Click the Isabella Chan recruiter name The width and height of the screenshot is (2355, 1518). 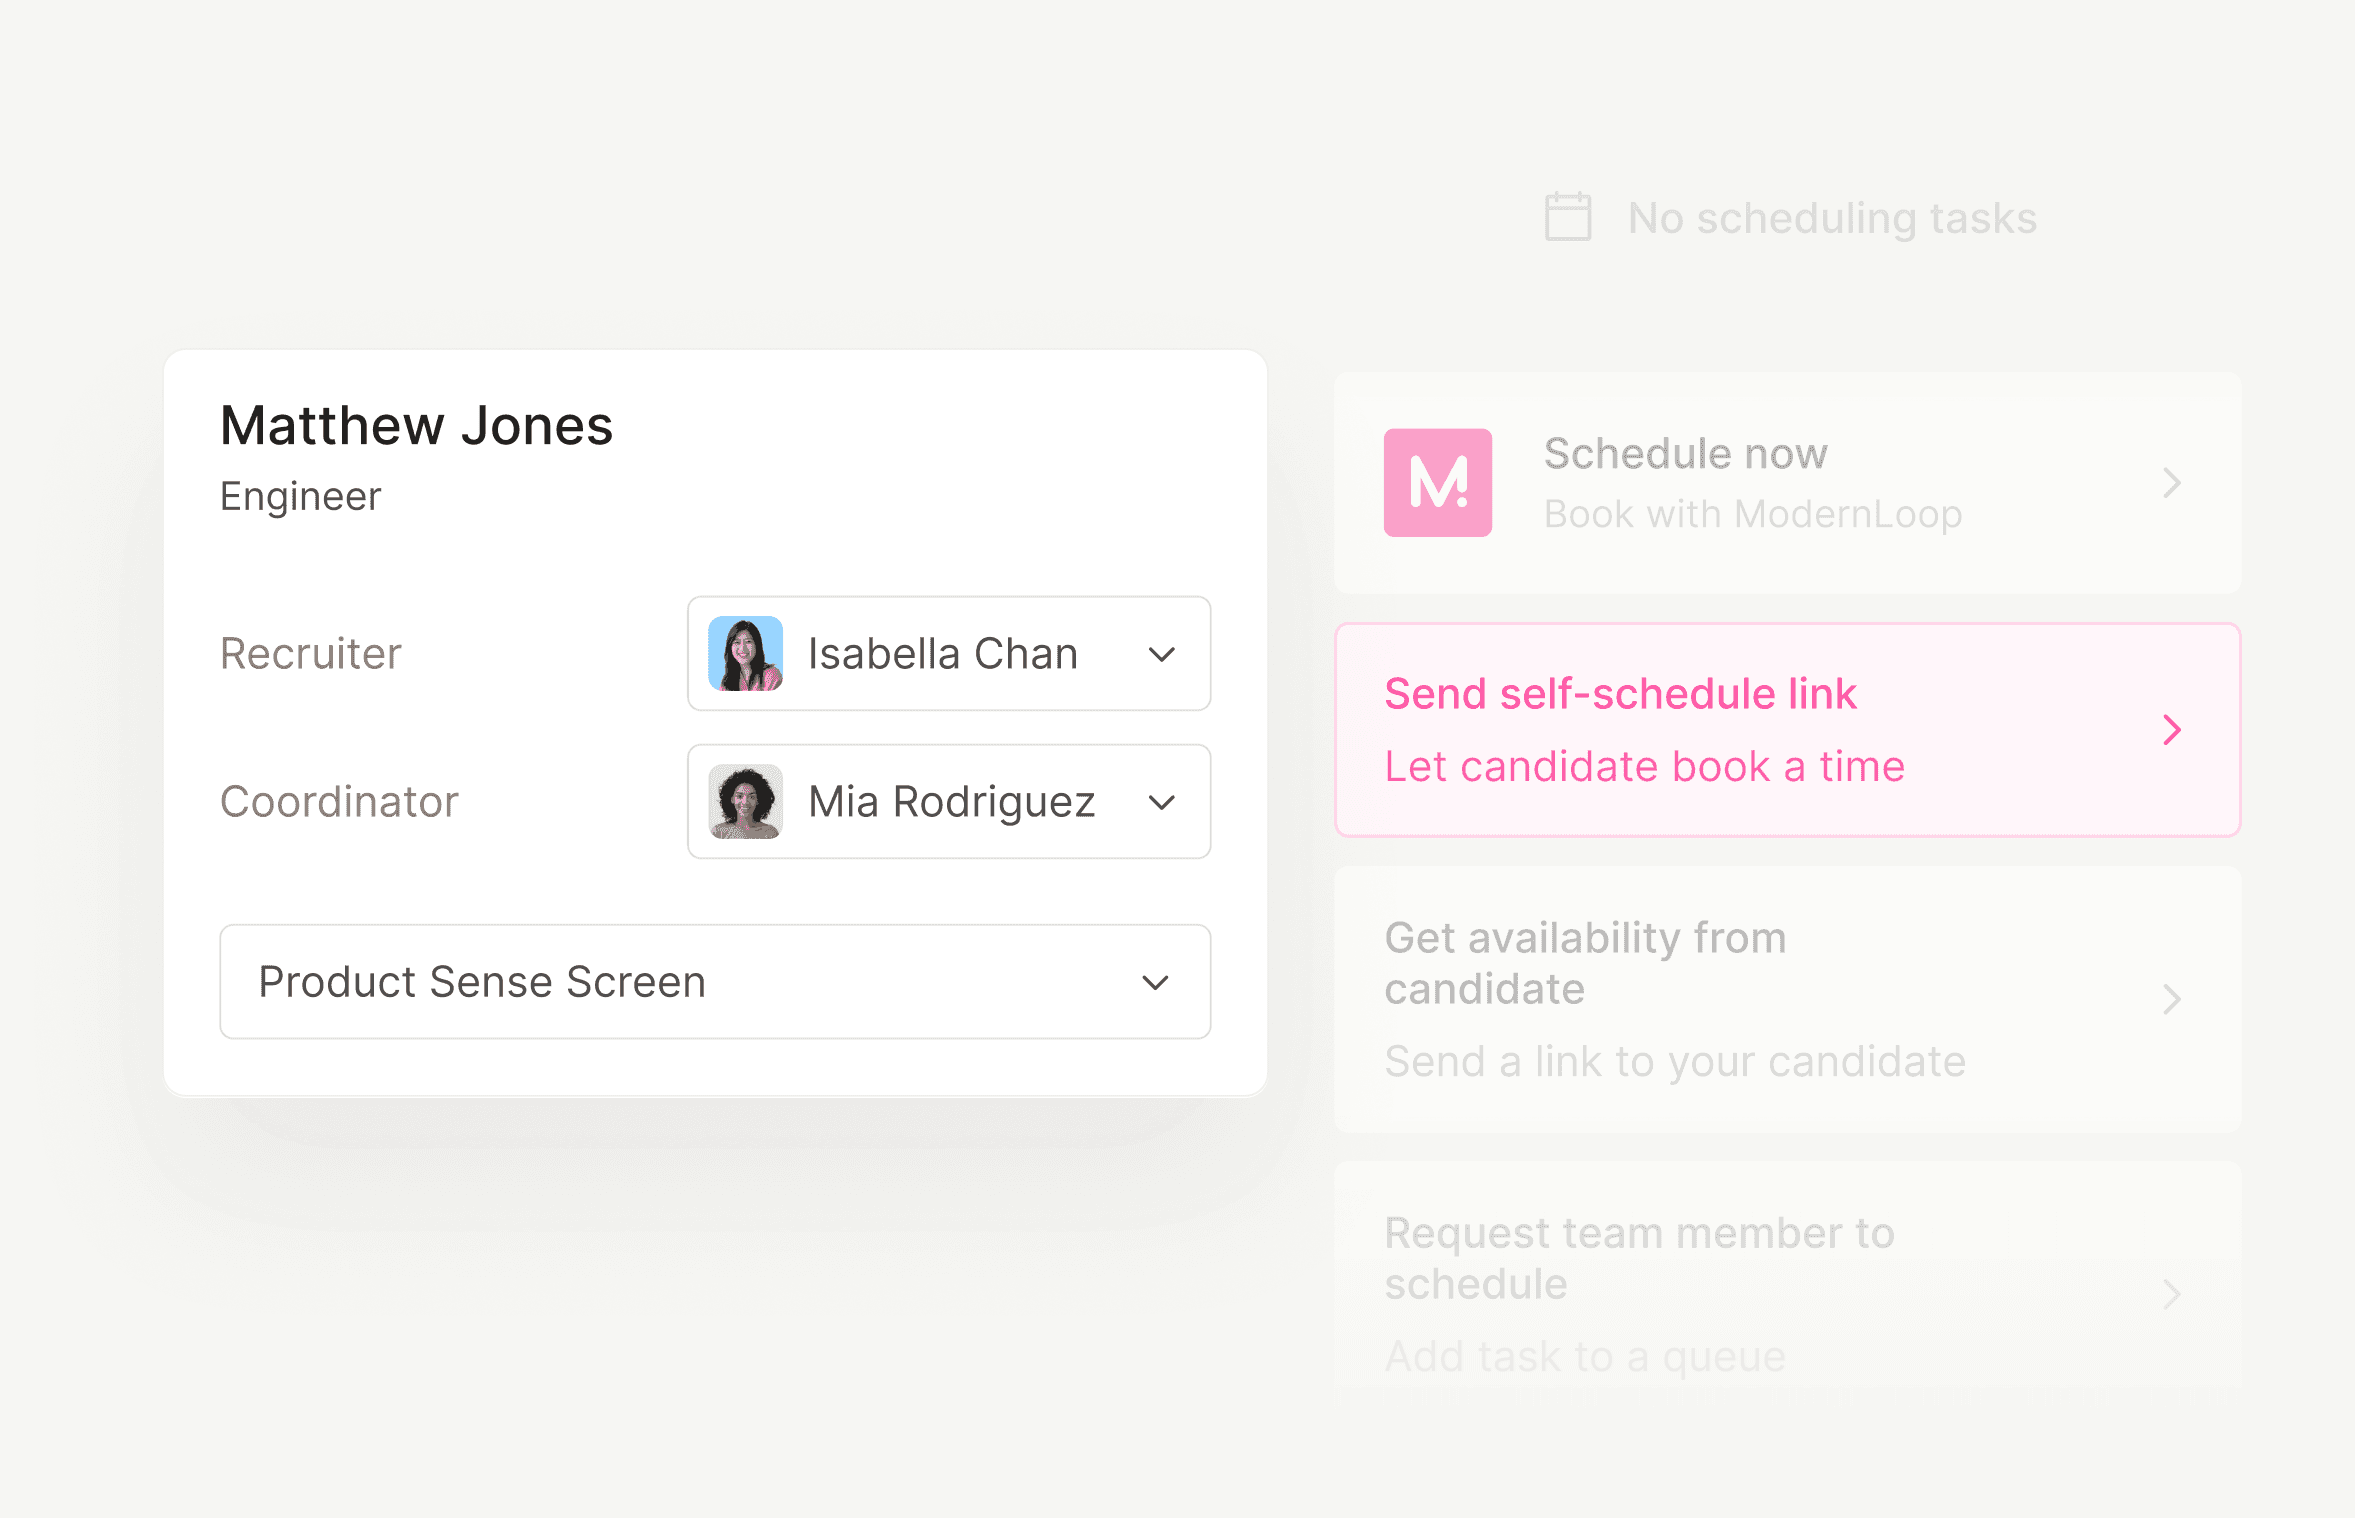[x=942, y=654]
